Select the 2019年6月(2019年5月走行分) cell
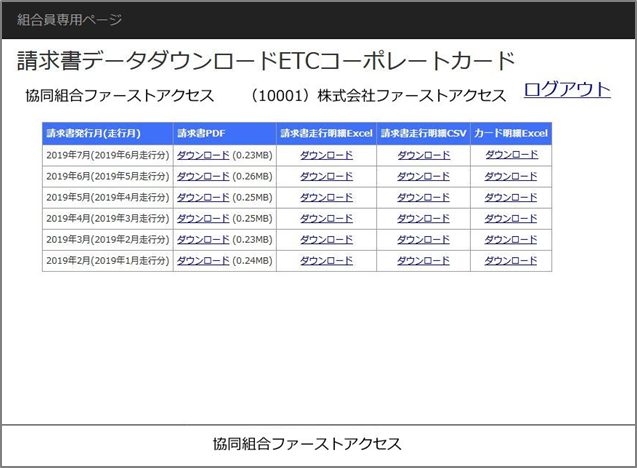 (x=108, y=176)
